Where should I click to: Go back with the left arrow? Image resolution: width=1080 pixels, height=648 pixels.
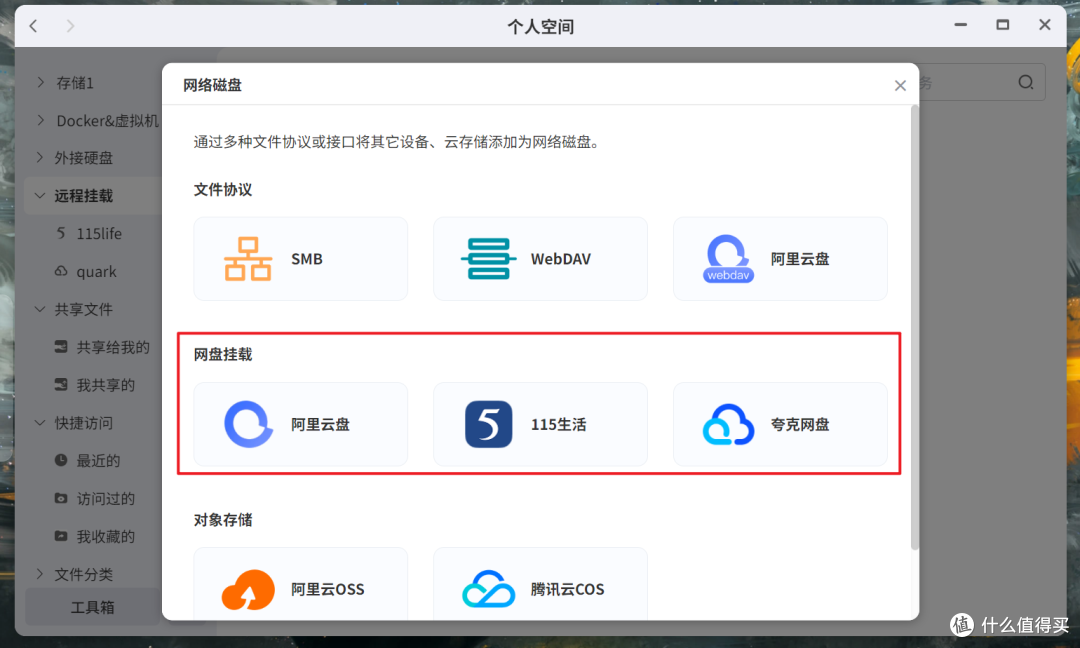[33, 26]
